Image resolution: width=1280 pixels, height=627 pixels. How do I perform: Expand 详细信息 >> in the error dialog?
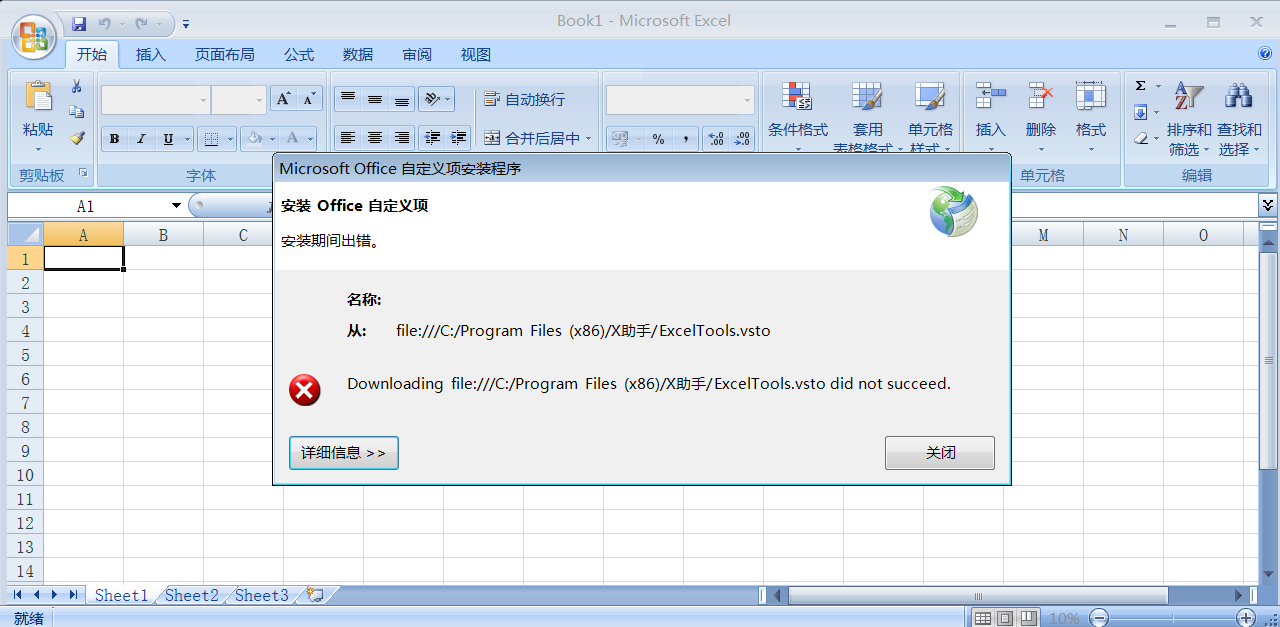tap(344, 453)
